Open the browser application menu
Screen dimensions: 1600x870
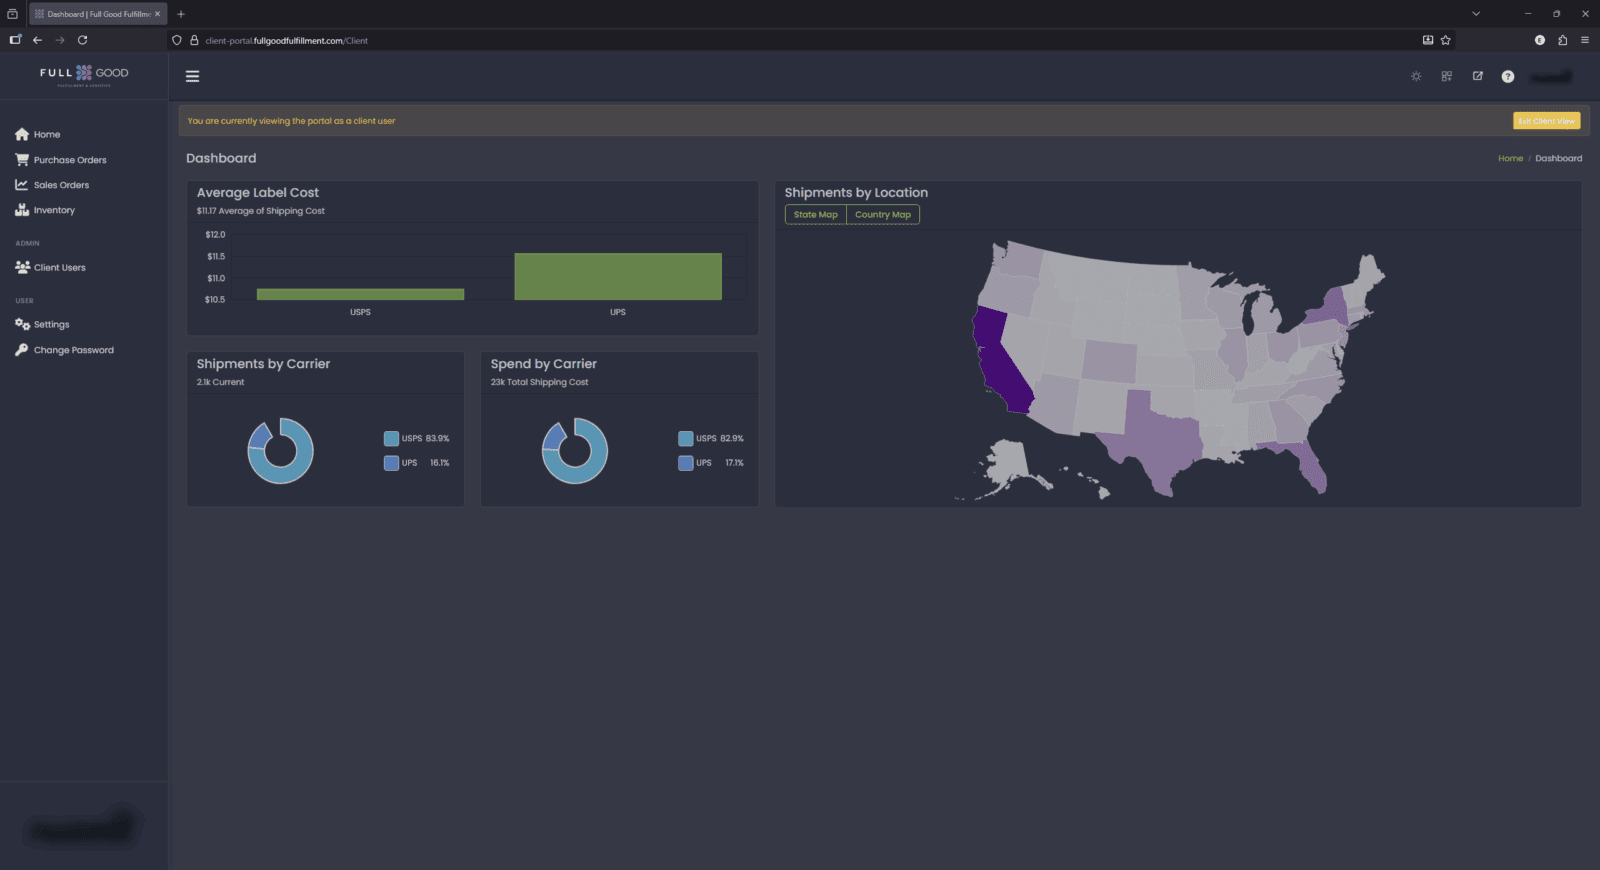tap(1585, 40)
